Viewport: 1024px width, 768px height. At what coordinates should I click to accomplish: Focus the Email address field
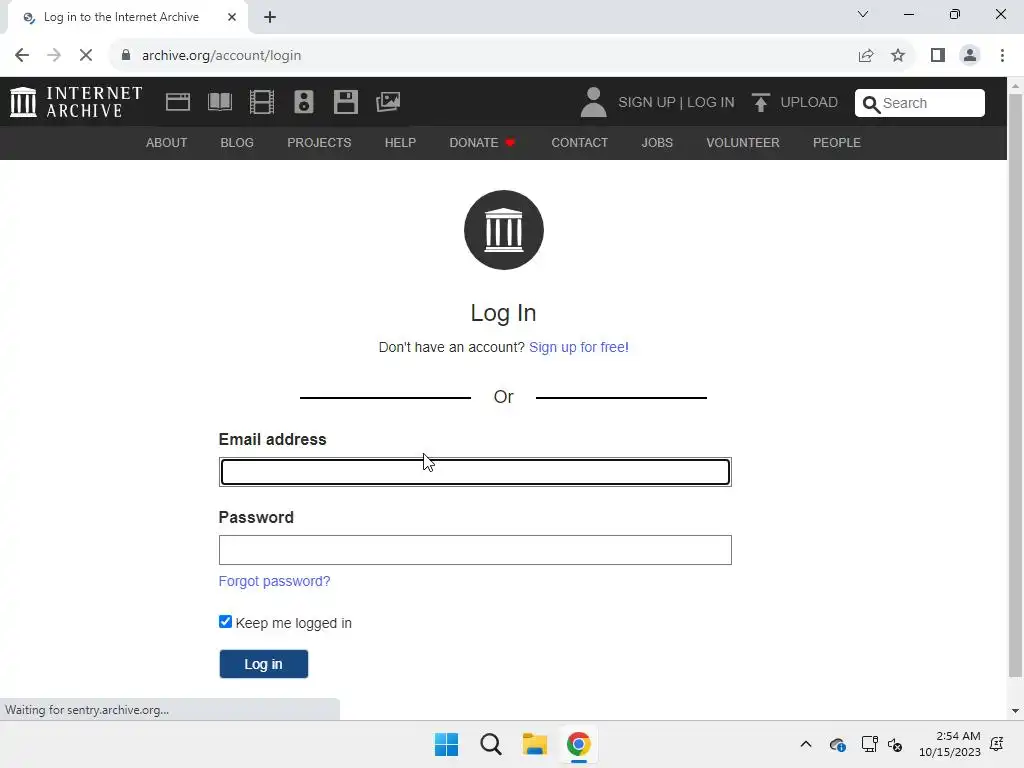click(475, 472)
